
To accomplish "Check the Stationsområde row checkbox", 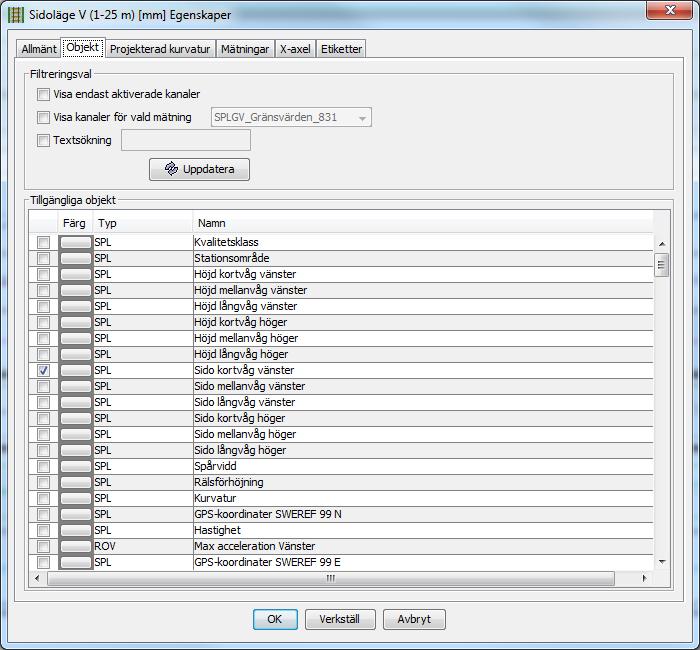I will (43, 258).
